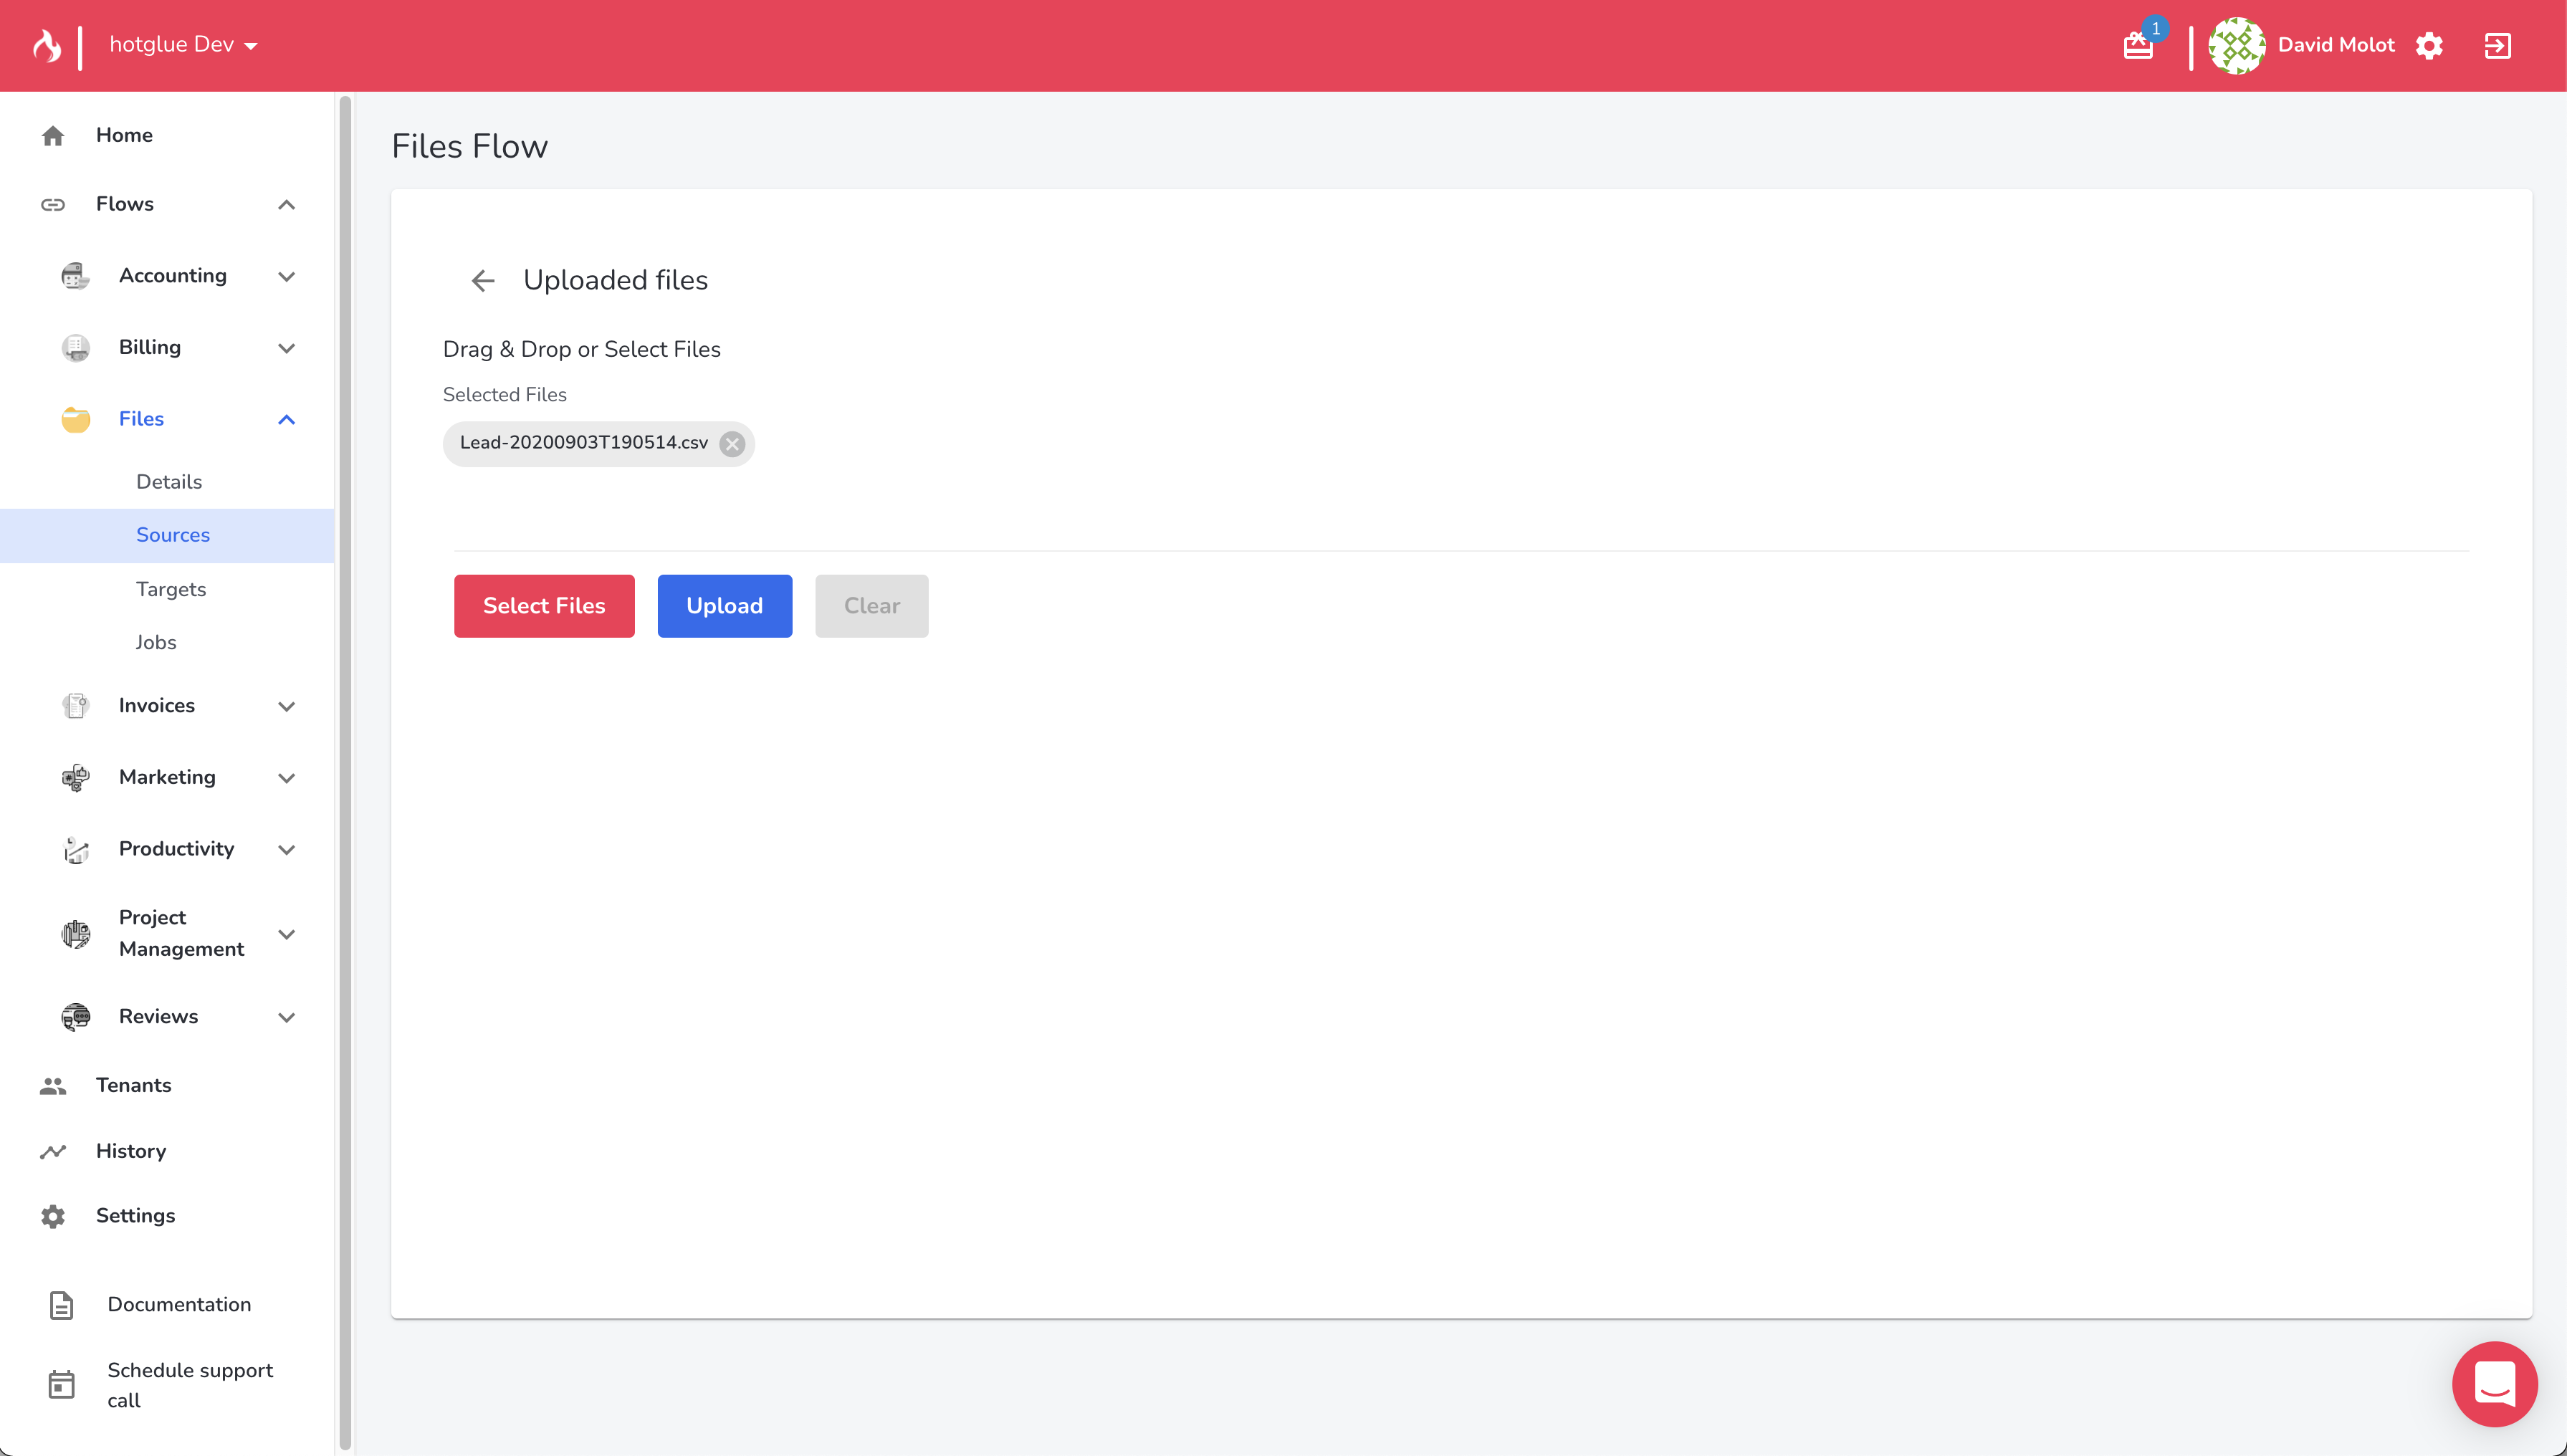This screenshot has width=2567, height=1456.
Task: Collapse the Files flow section
Action: point(286,420)
